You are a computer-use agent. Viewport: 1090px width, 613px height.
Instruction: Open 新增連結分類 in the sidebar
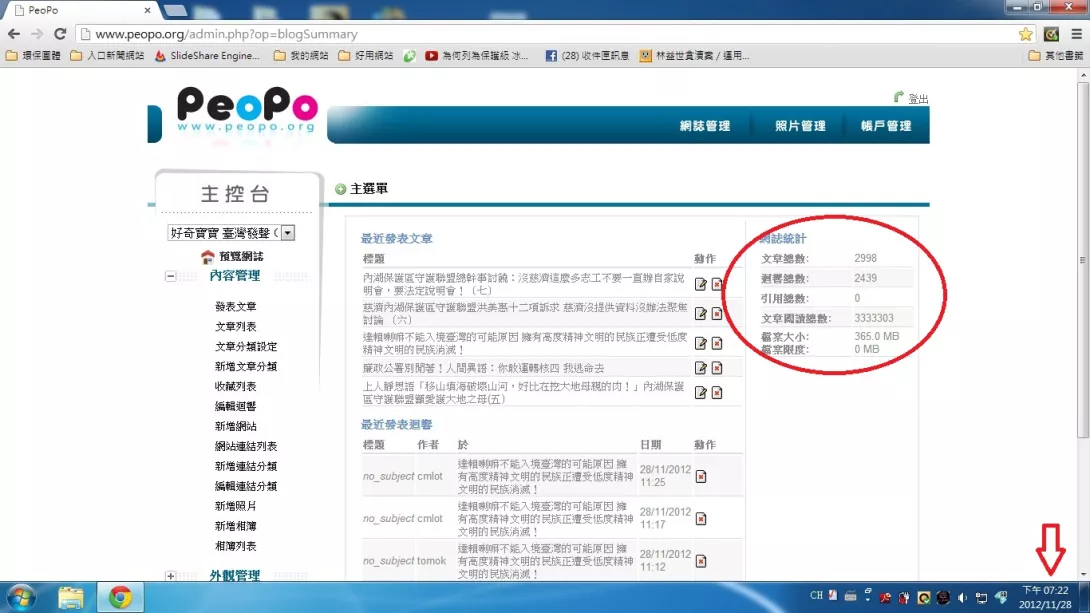point(246,466)
